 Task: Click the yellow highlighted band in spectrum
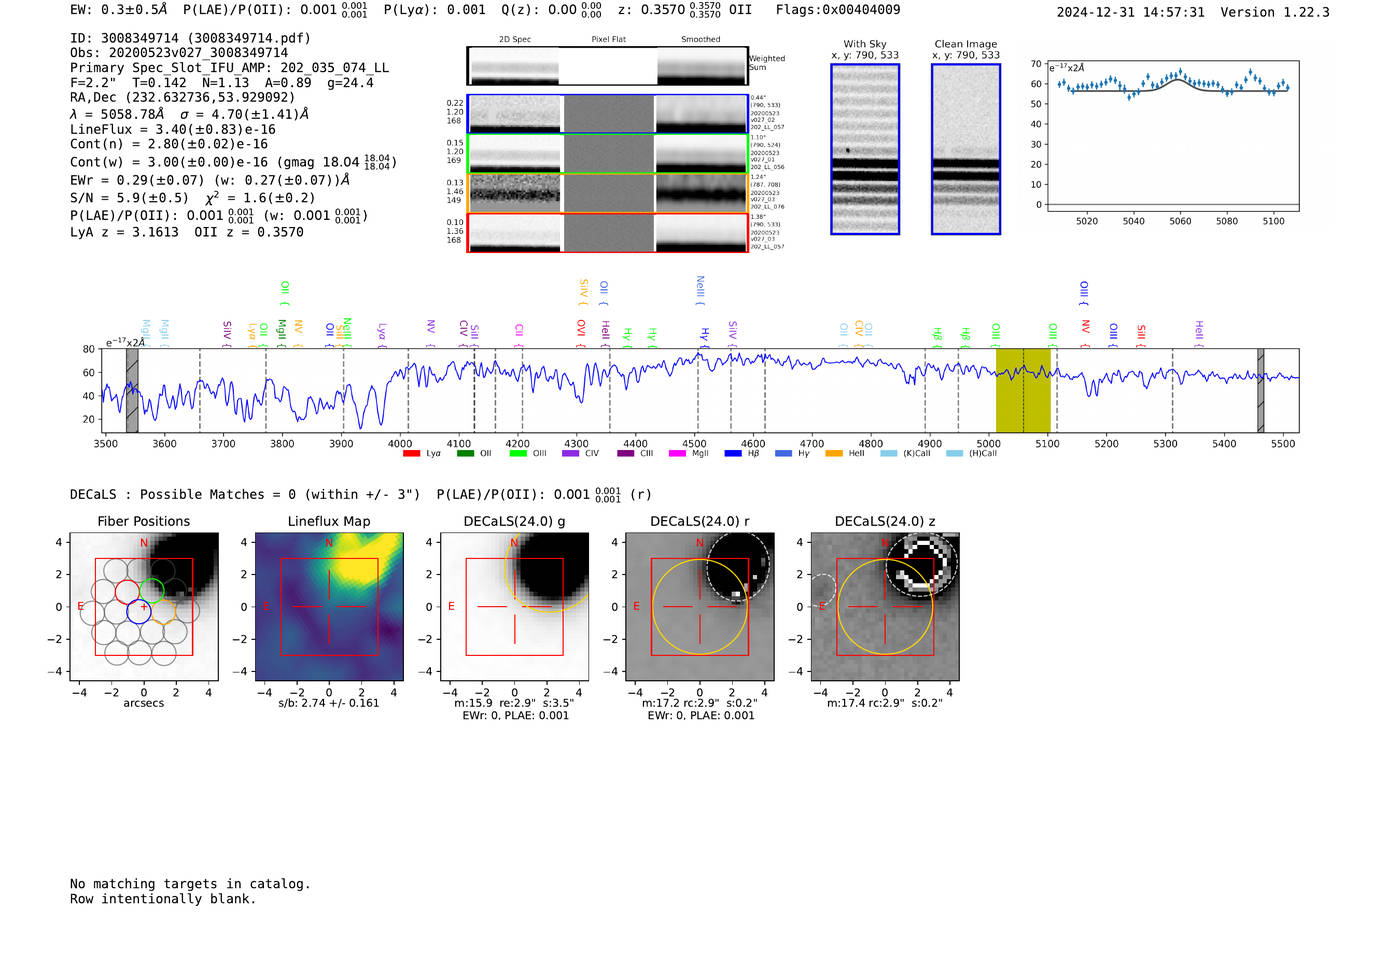tap(1023, 391)
